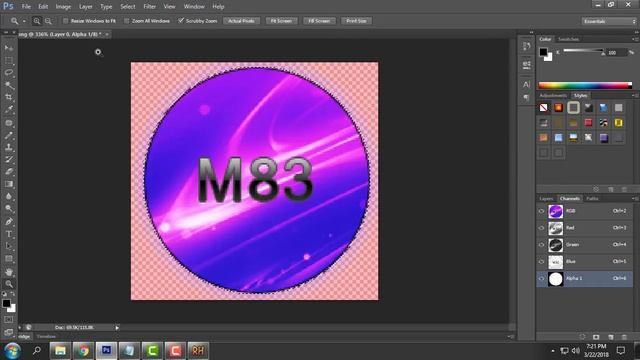Toggle visibility of Alpha 1 channel
Image resolution: width=640 pixels, height=360 pixels.
542,279
